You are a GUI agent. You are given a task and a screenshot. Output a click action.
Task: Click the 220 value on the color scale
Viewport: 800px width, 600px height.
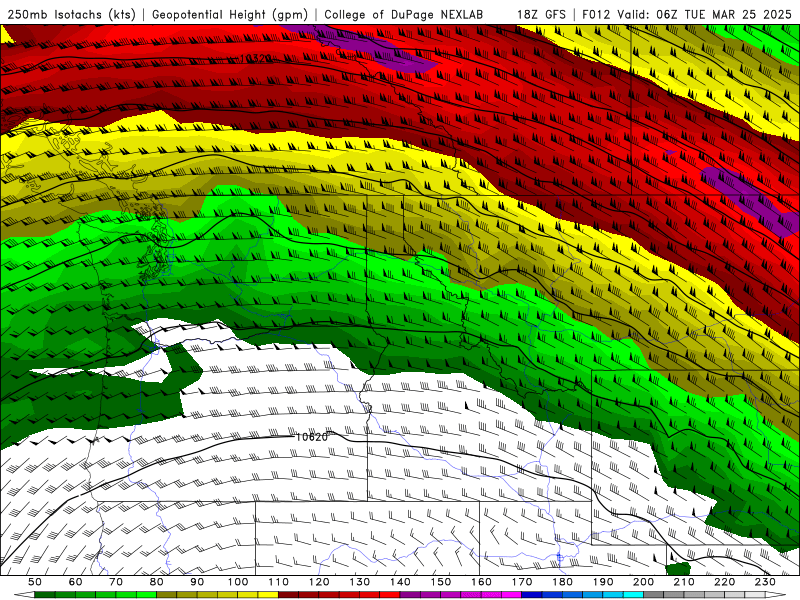tap(724, 582)
